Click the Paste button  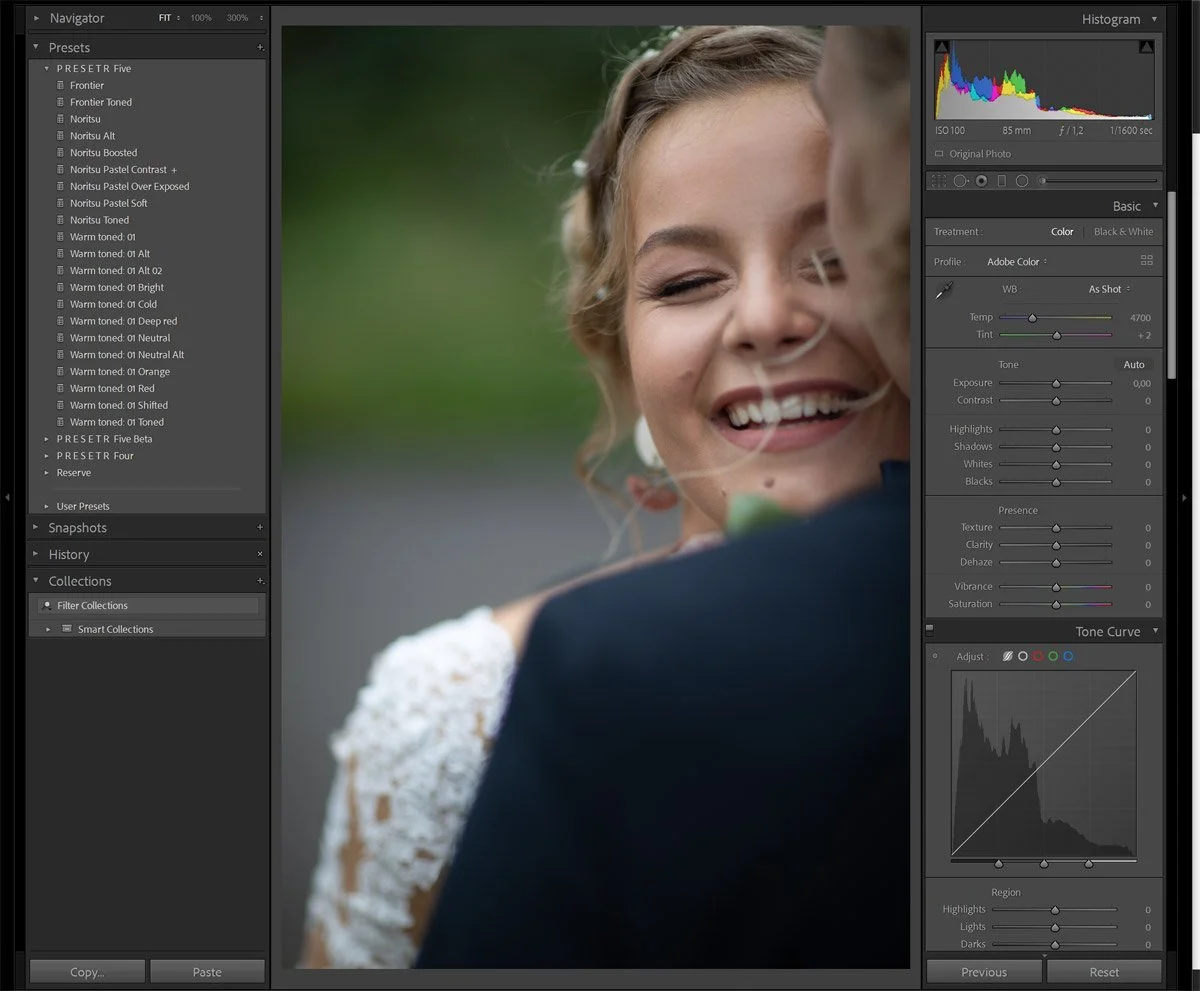(207, 972)
